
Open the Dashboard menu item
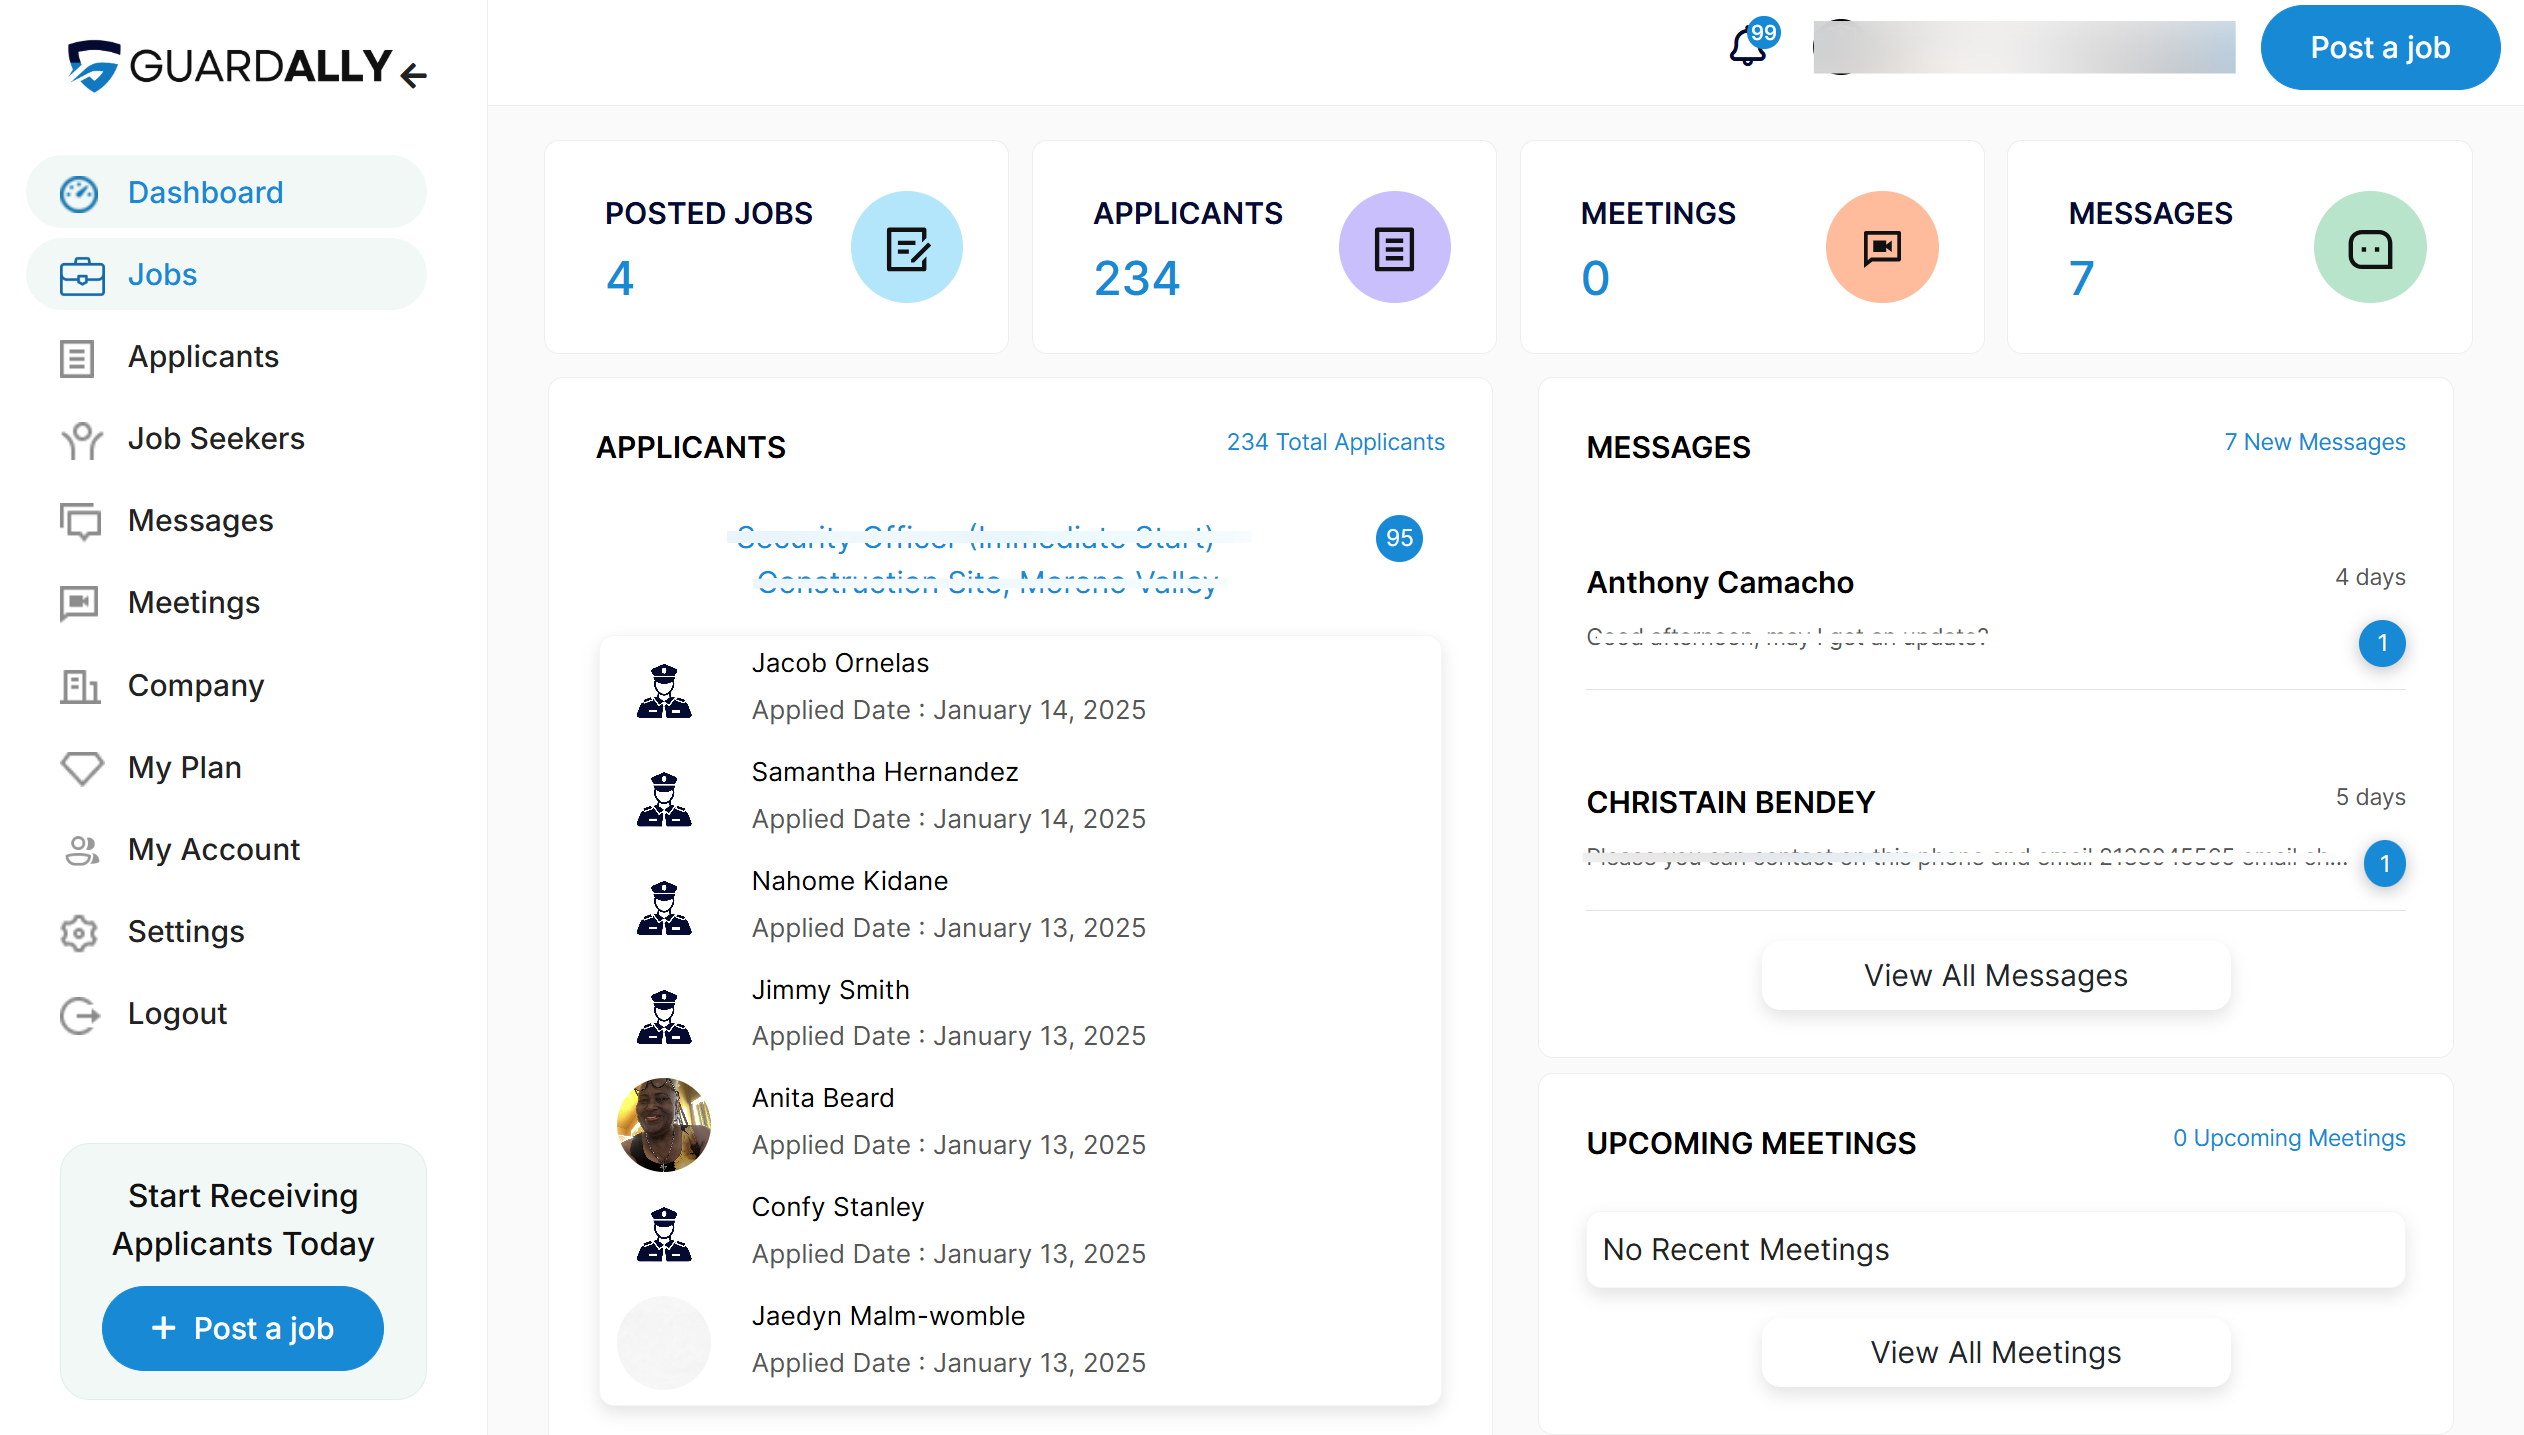[205, 192]
